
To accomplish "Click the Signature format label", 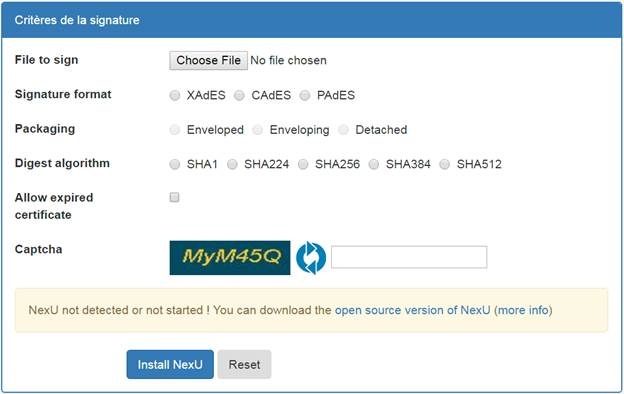I will click(63, 94).
